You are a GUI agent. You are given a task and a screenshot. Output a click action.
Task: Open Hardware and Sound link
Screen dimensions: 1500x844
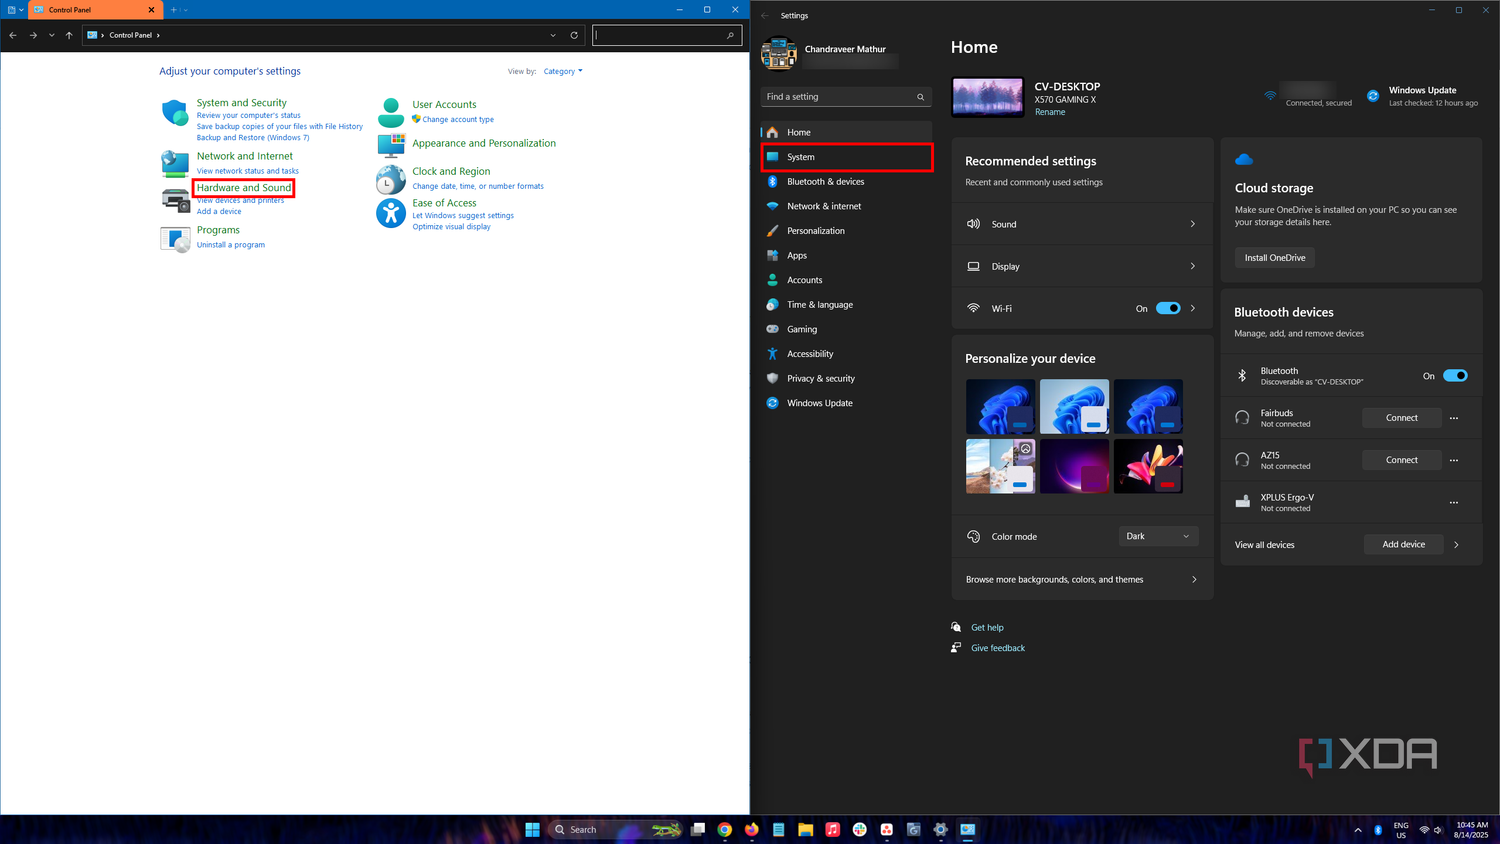tap(244, 188)
